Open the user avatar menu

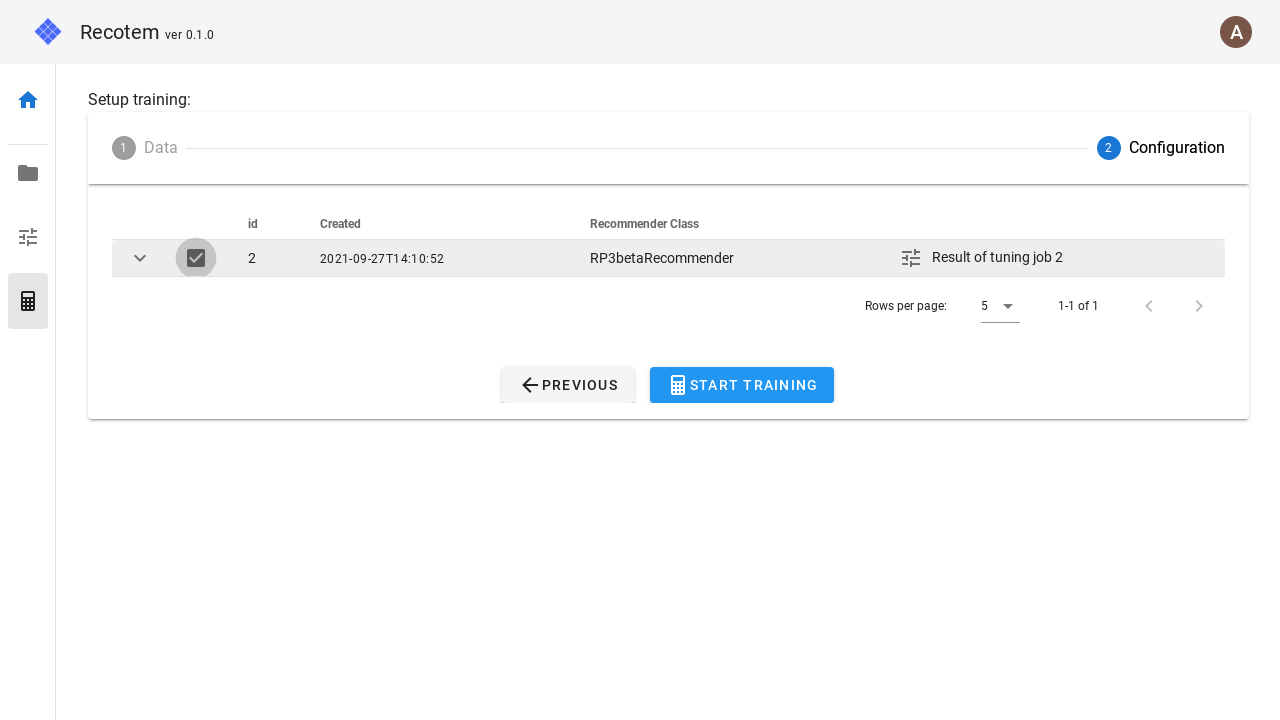[1236, 32]
